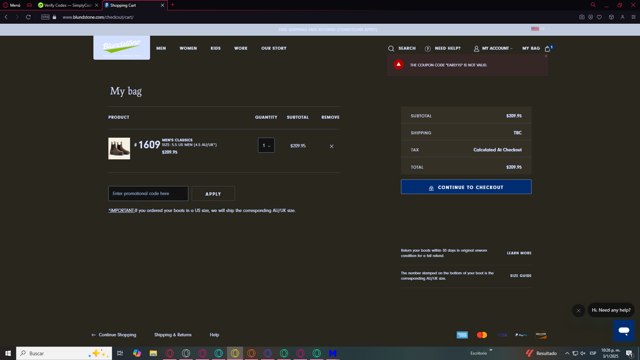Click the promotional code input field
The width and height of the screenshot is (640, 360).
click(x=148, y=193)
